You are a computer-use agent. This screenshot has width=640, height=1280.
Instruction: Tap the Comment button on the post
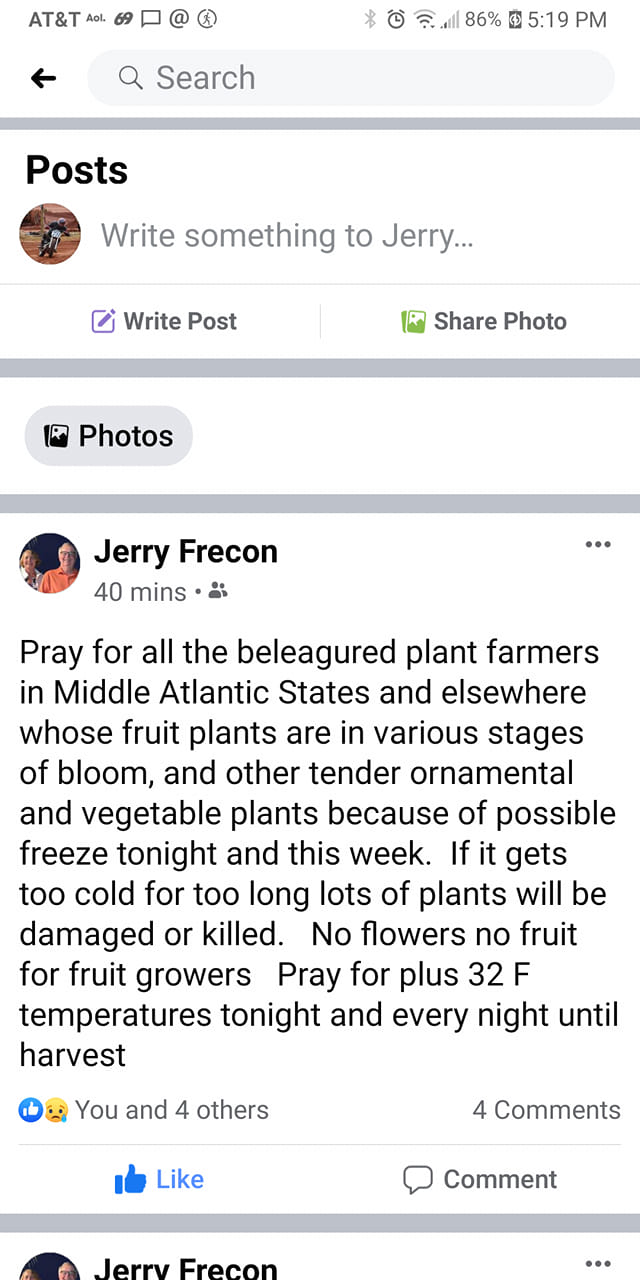pos(480,1180)
